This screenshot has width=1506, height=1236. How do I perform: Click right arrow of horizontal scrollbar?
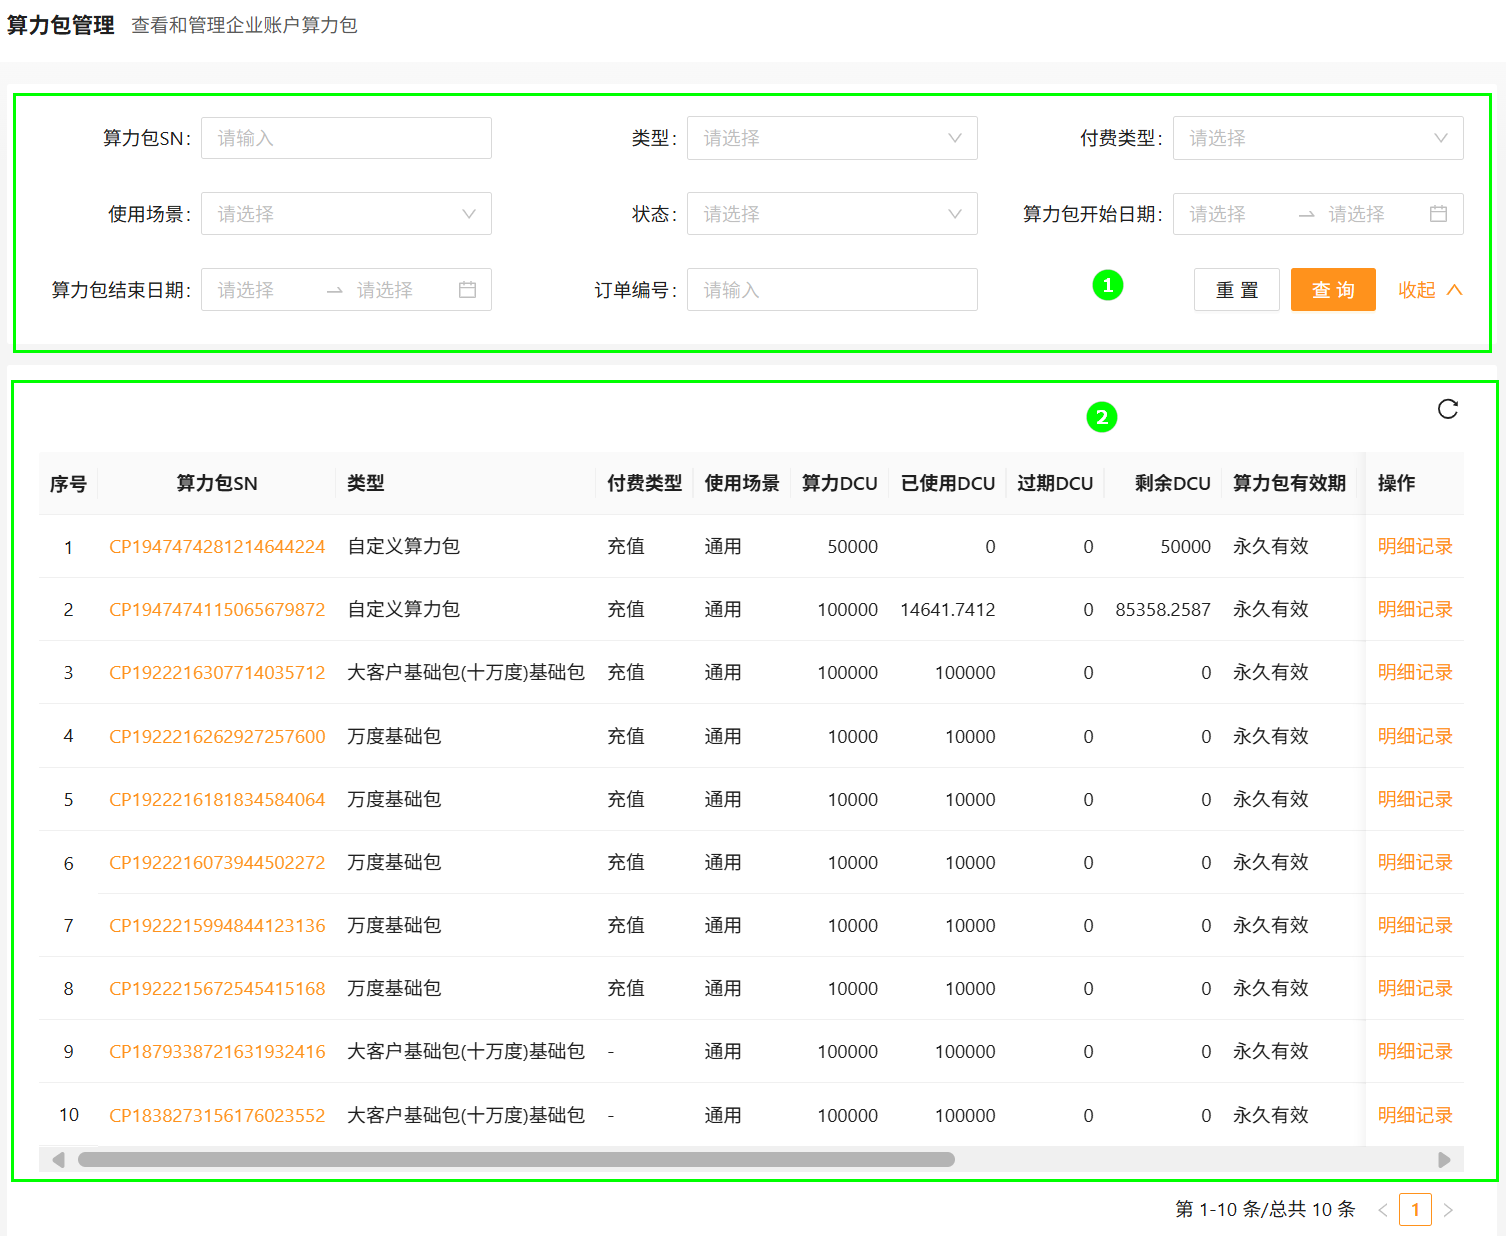point(1443,1160)
